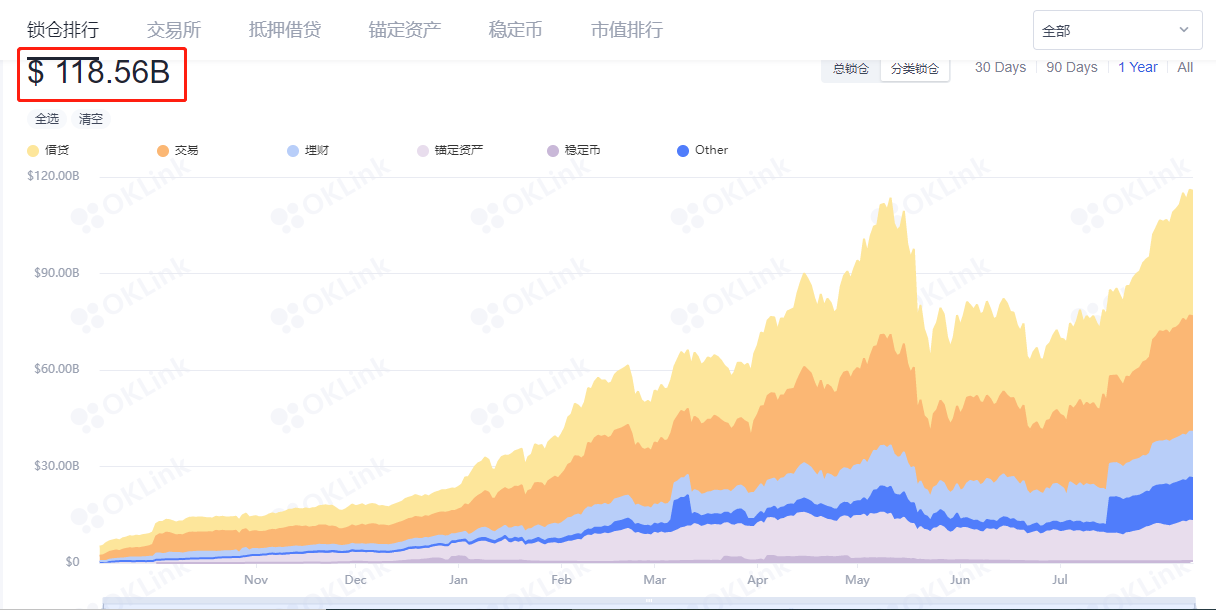Toggle the blue Other legend dot
The image size is (1216, 610).
tap(683, 151)
